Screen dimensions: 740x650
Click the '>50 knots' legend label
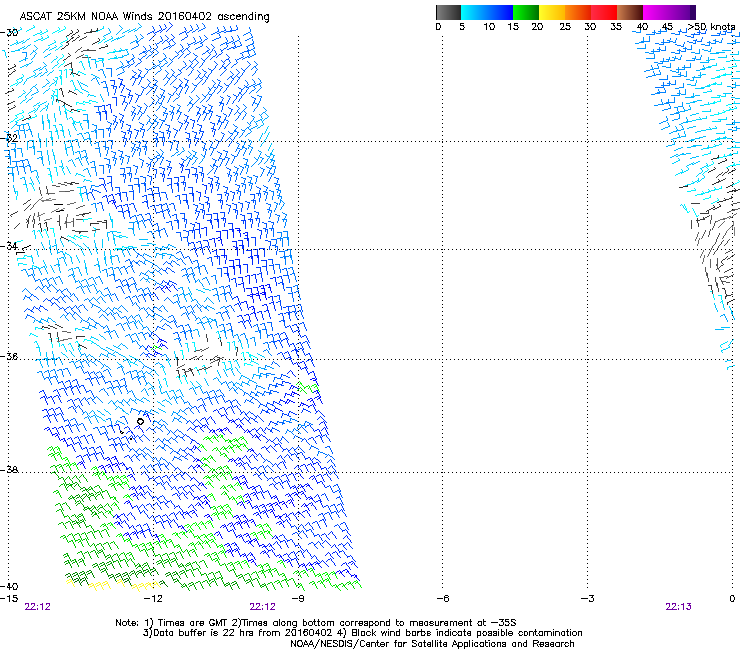coord(711,27)
